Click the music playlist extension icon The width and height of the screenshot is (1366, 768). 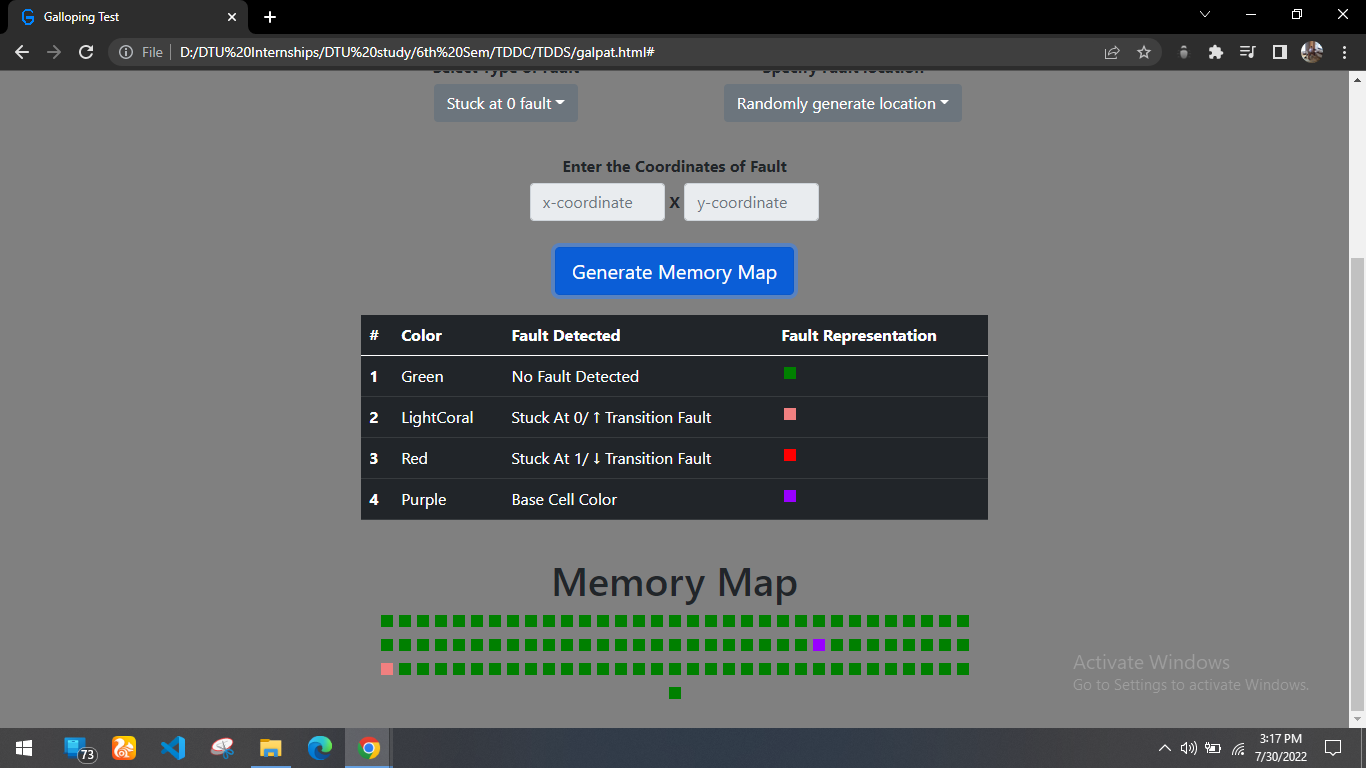1247,51
